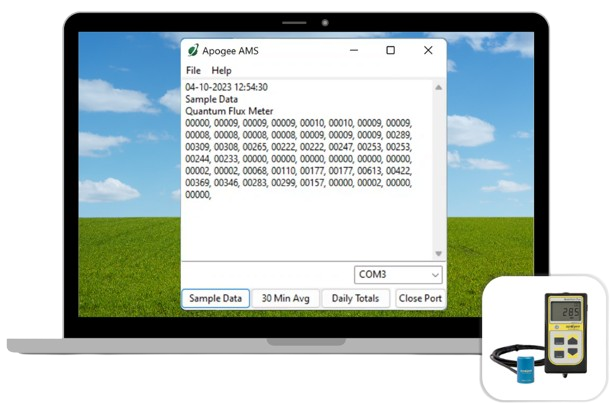Close the Apogee AMS window
612x408 pixels.
(x=428, y=50)
